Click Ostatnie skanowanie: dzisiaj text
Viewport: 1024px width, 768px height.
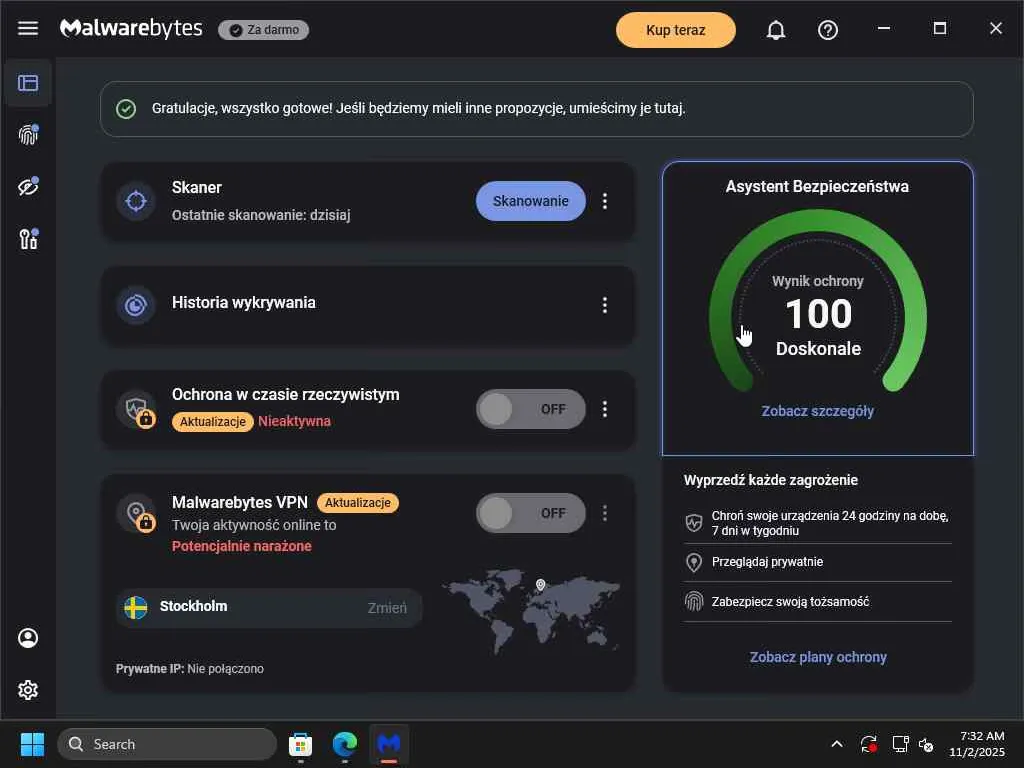click(261, 216)
